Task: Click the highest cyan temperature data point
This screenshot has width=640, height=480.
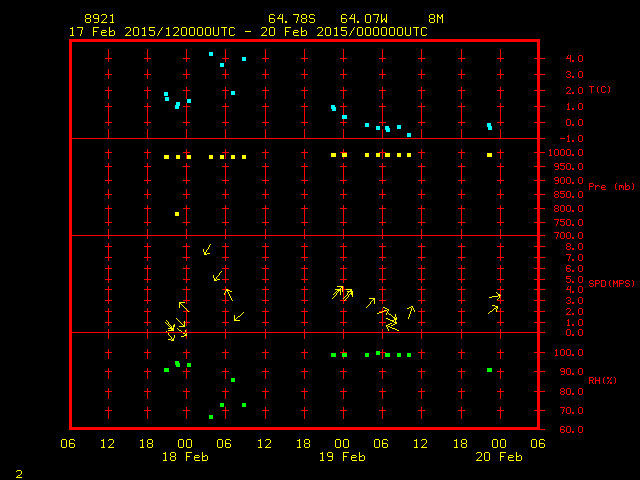Action: 211,54
